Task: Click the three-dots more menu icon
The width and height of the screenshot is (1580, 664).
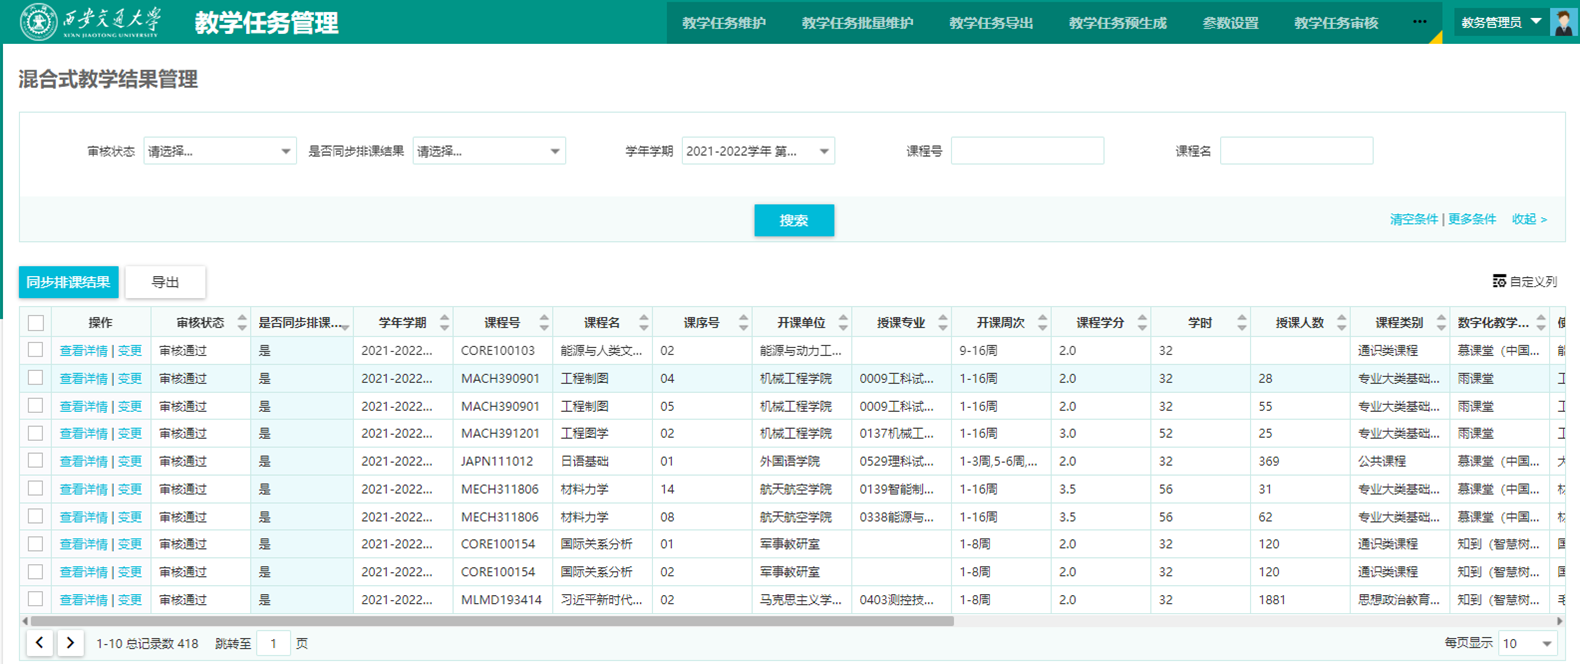Action: coord(1419,22)
